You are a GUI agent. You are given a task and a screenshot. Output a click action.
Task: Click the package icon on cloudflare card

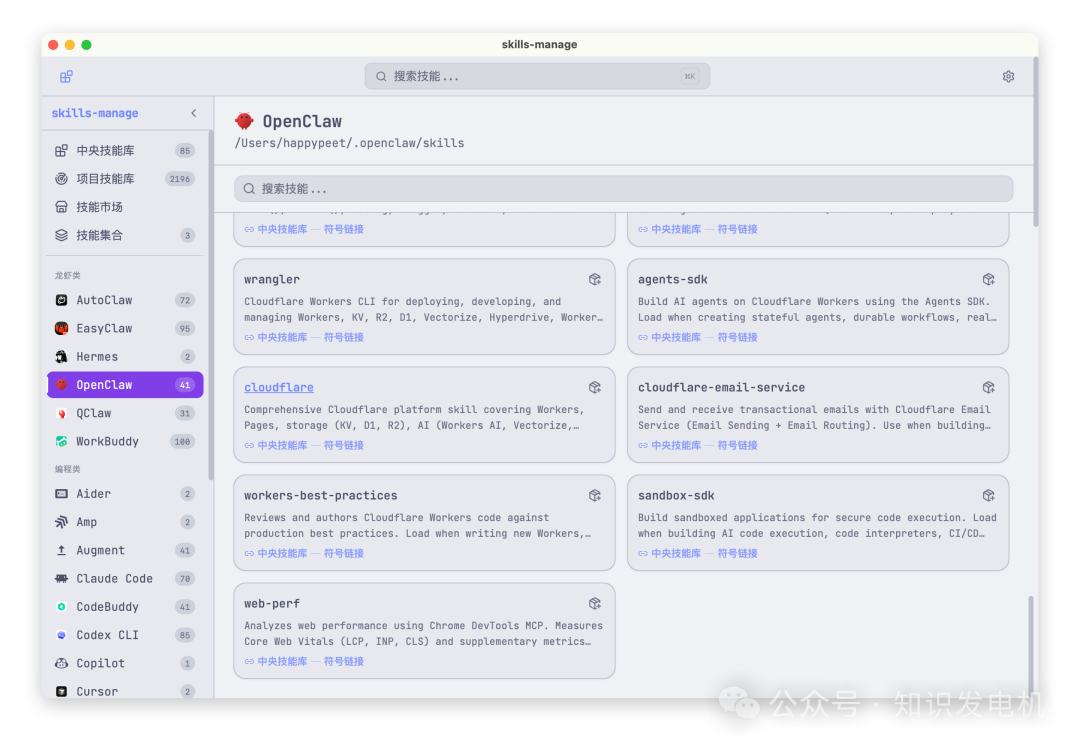point(595,388)
